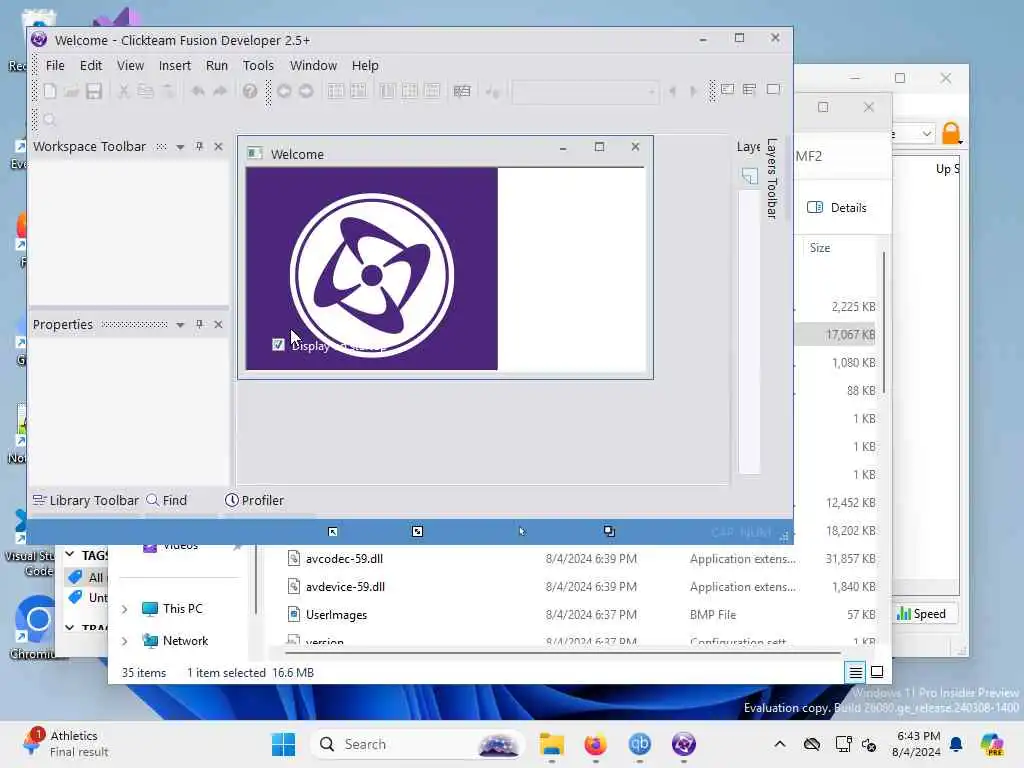Screen dimensions: 1024x768
Task: Click the Cut scissors toolbar icon
Action: [123, 91]
